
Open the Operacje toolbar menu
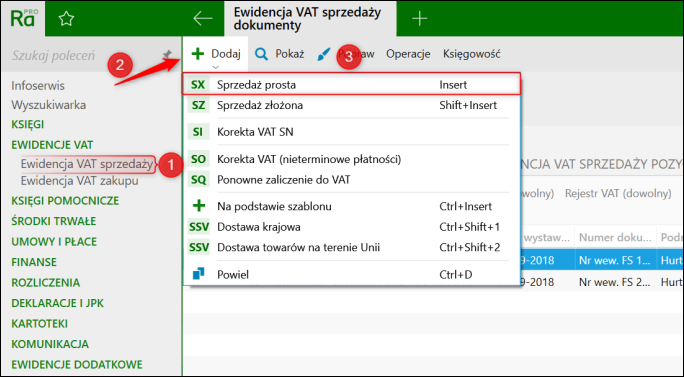click(408, 54)
